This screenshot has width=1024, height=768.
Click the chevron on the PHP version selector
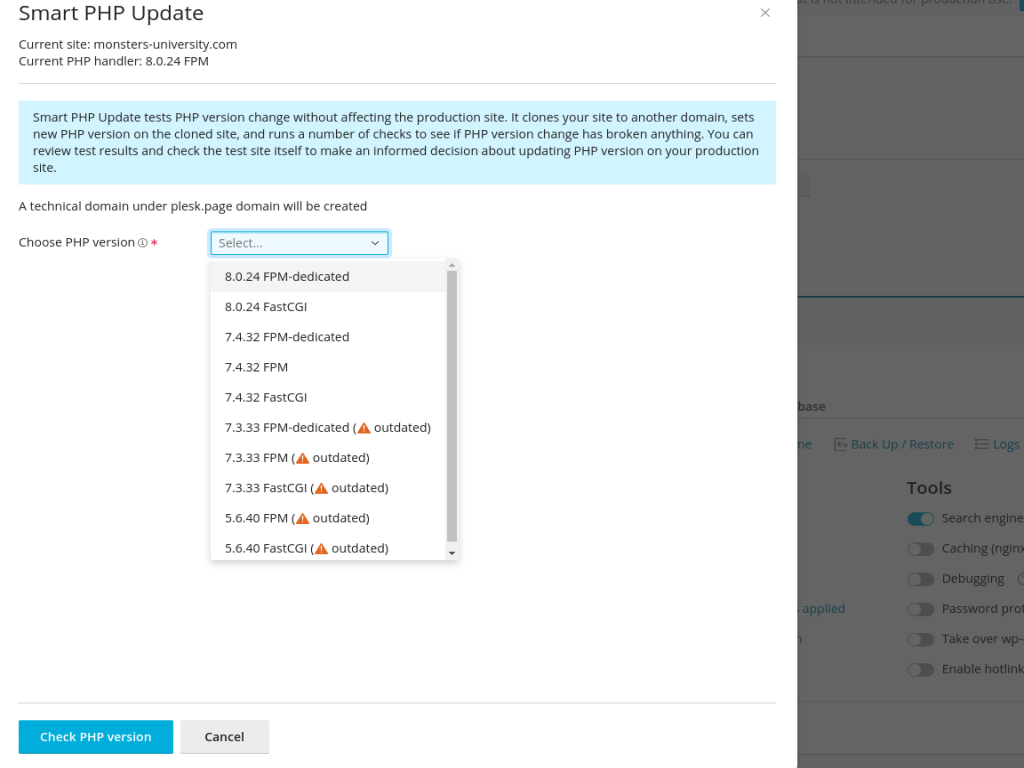pyautogui.click(x=375, y=242)
